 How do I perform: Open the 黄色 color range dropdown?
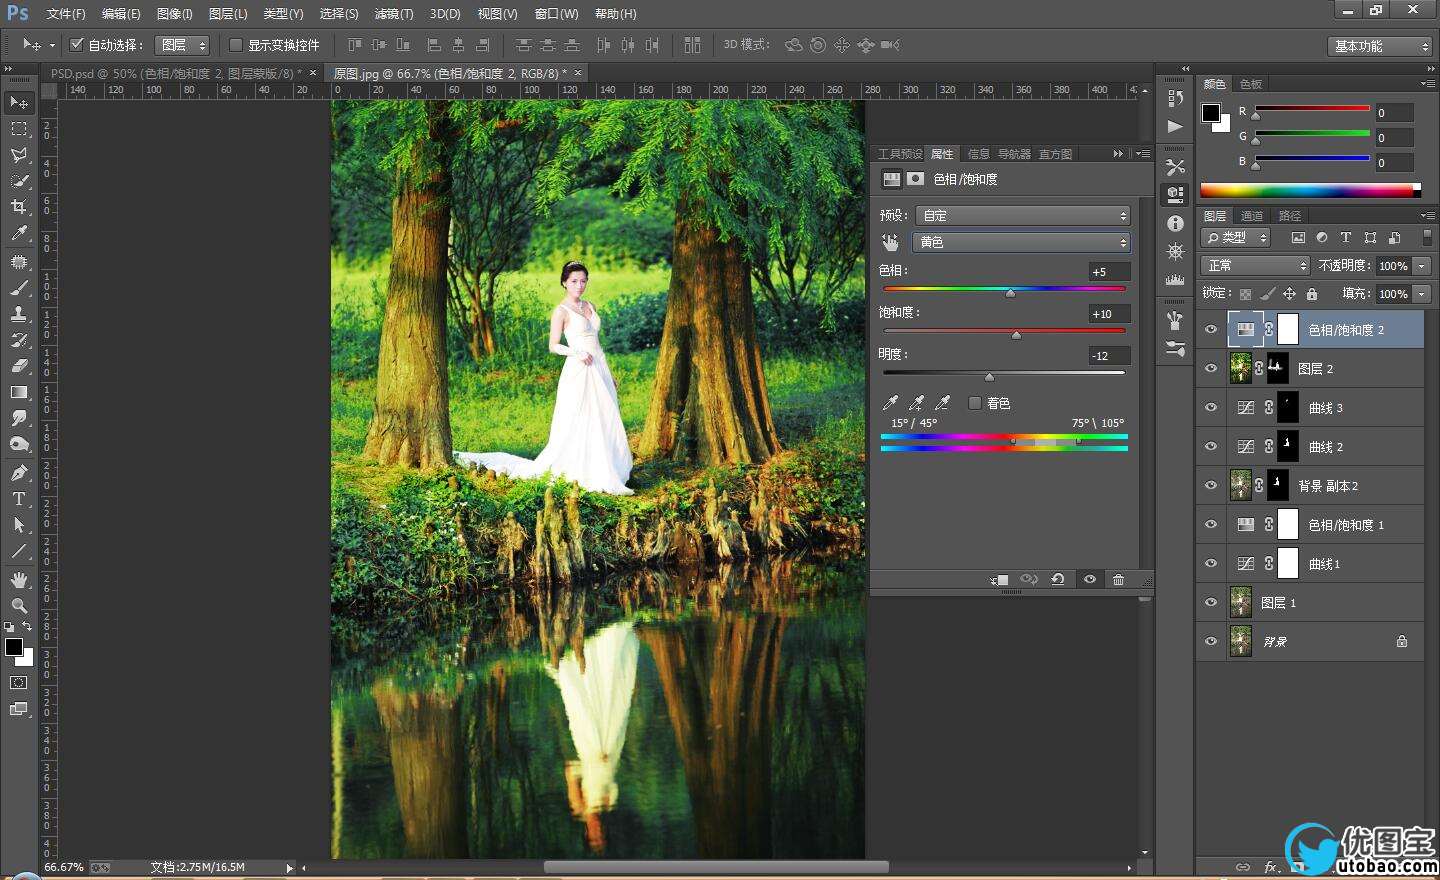pos(1023,242)
